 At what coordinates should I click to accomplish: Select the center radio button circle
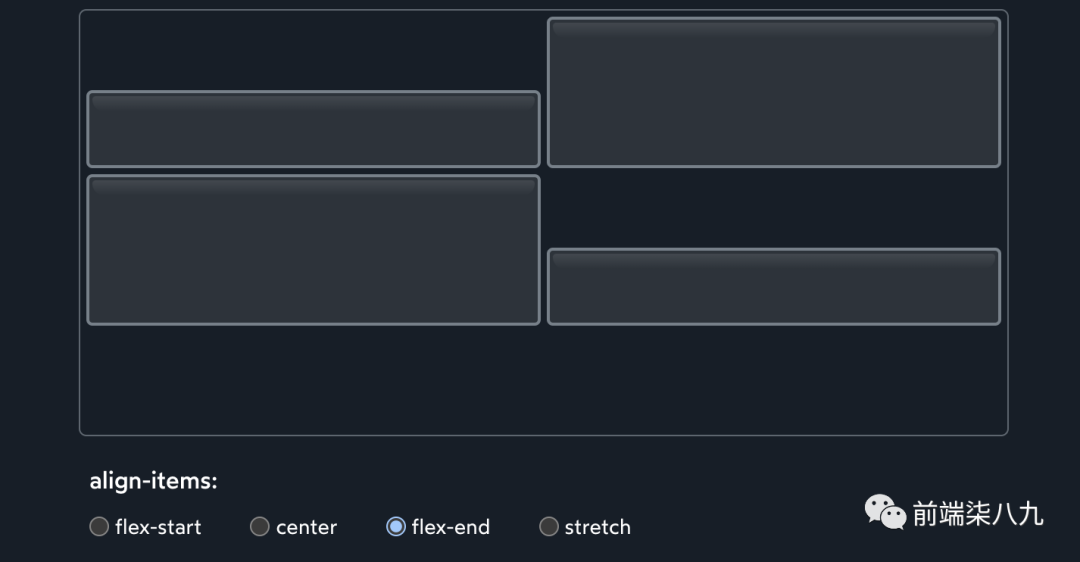point(259,527)
